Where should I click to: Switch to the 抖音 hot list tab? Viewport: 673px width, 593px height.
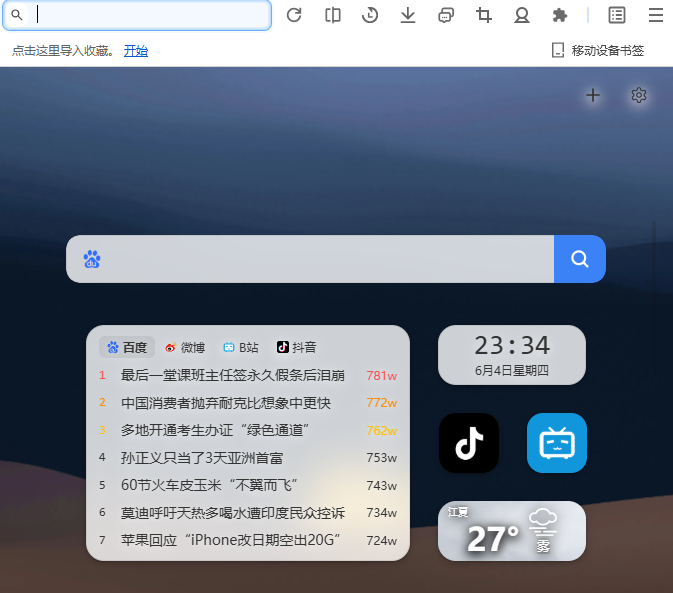click(297, 347)
